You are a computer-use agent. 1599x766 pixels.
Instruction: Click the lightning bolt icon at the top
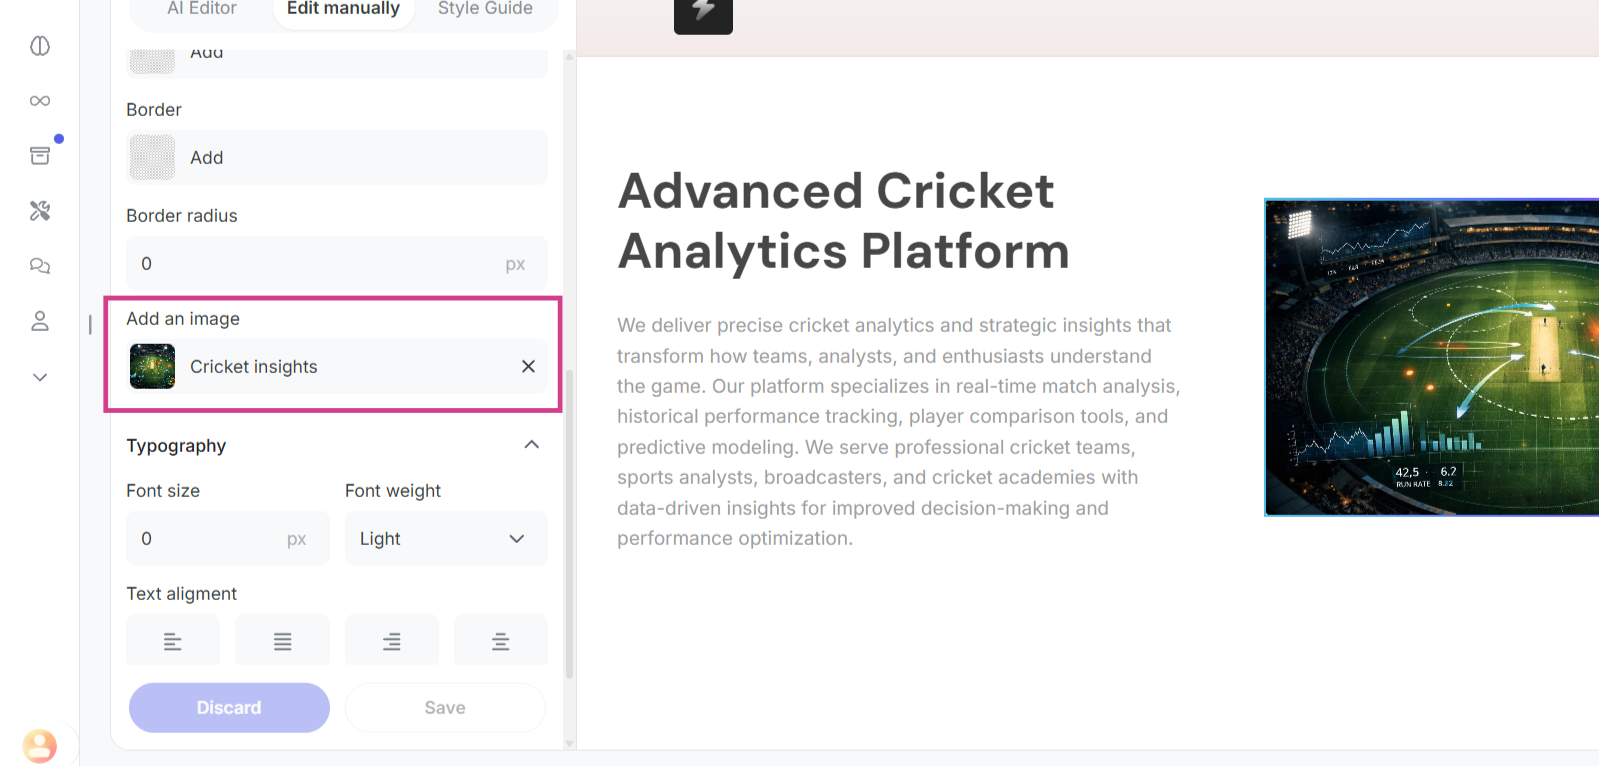[x=703, y=12]
